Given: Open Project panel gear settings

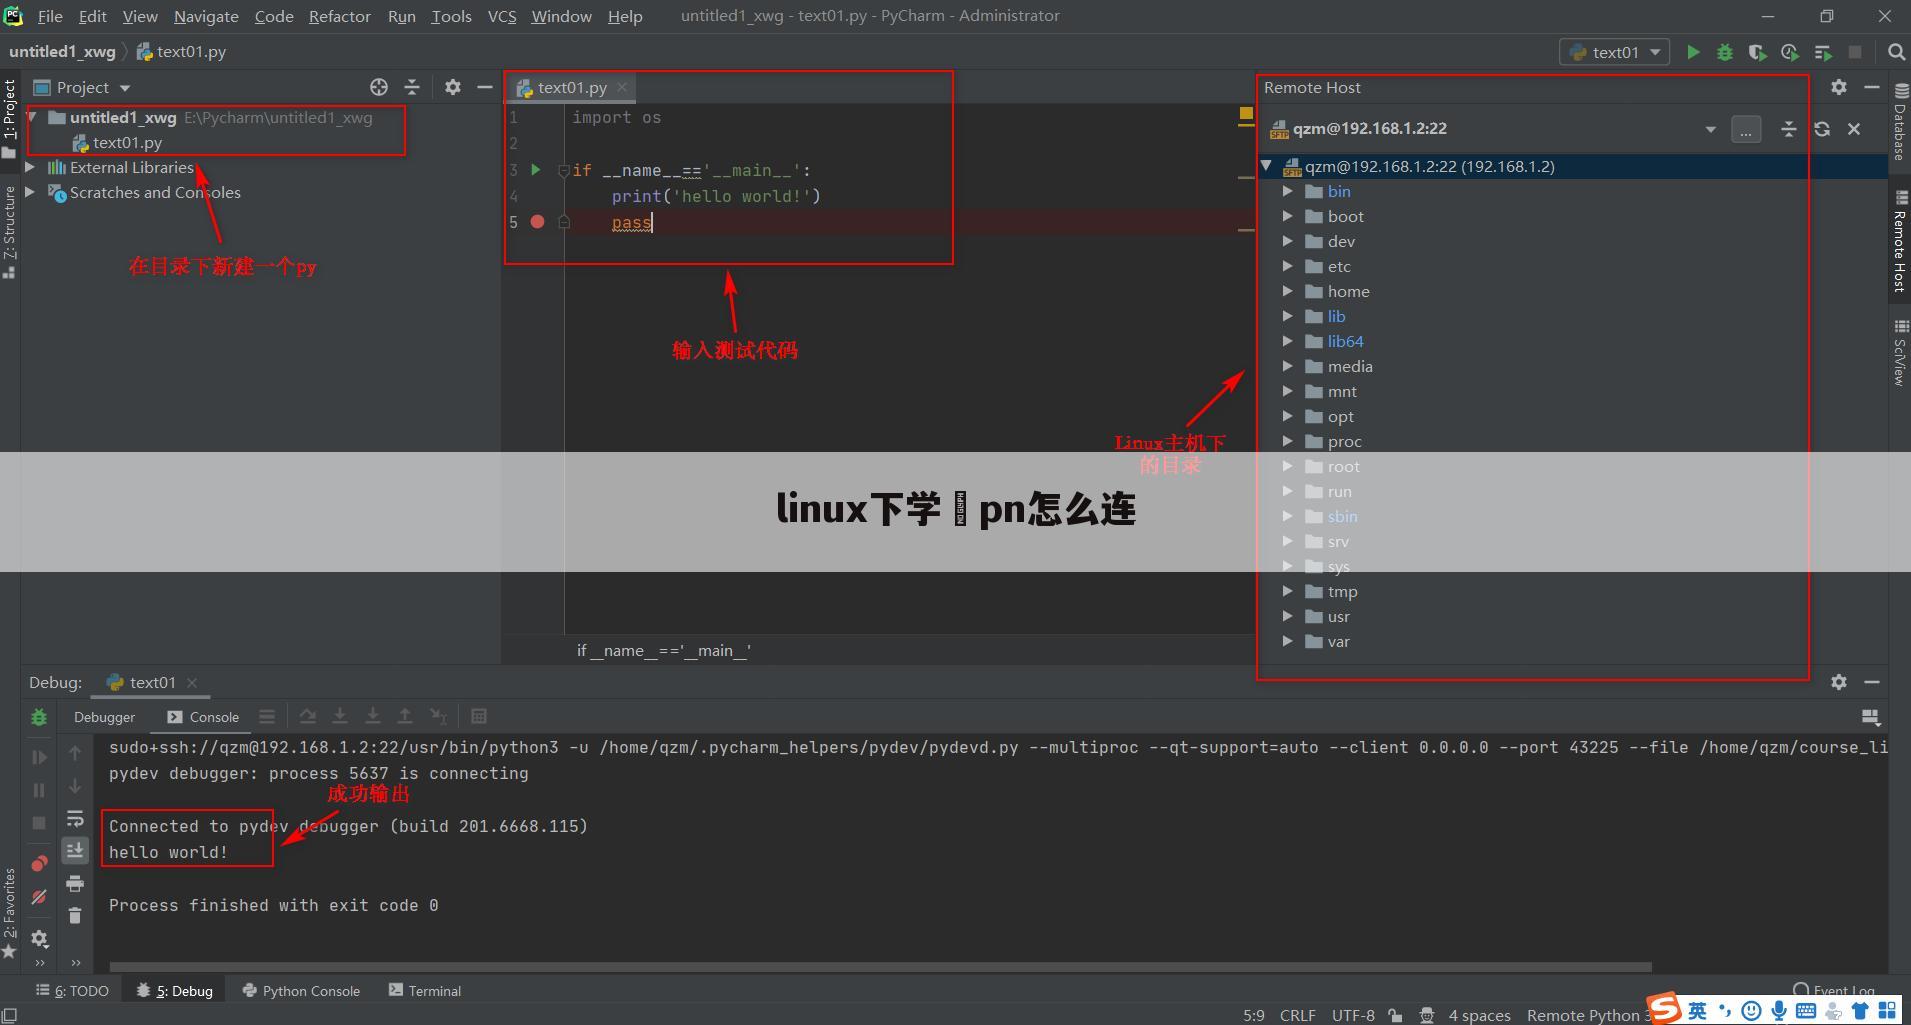Looking at the screenshot, I should (453, 87).
